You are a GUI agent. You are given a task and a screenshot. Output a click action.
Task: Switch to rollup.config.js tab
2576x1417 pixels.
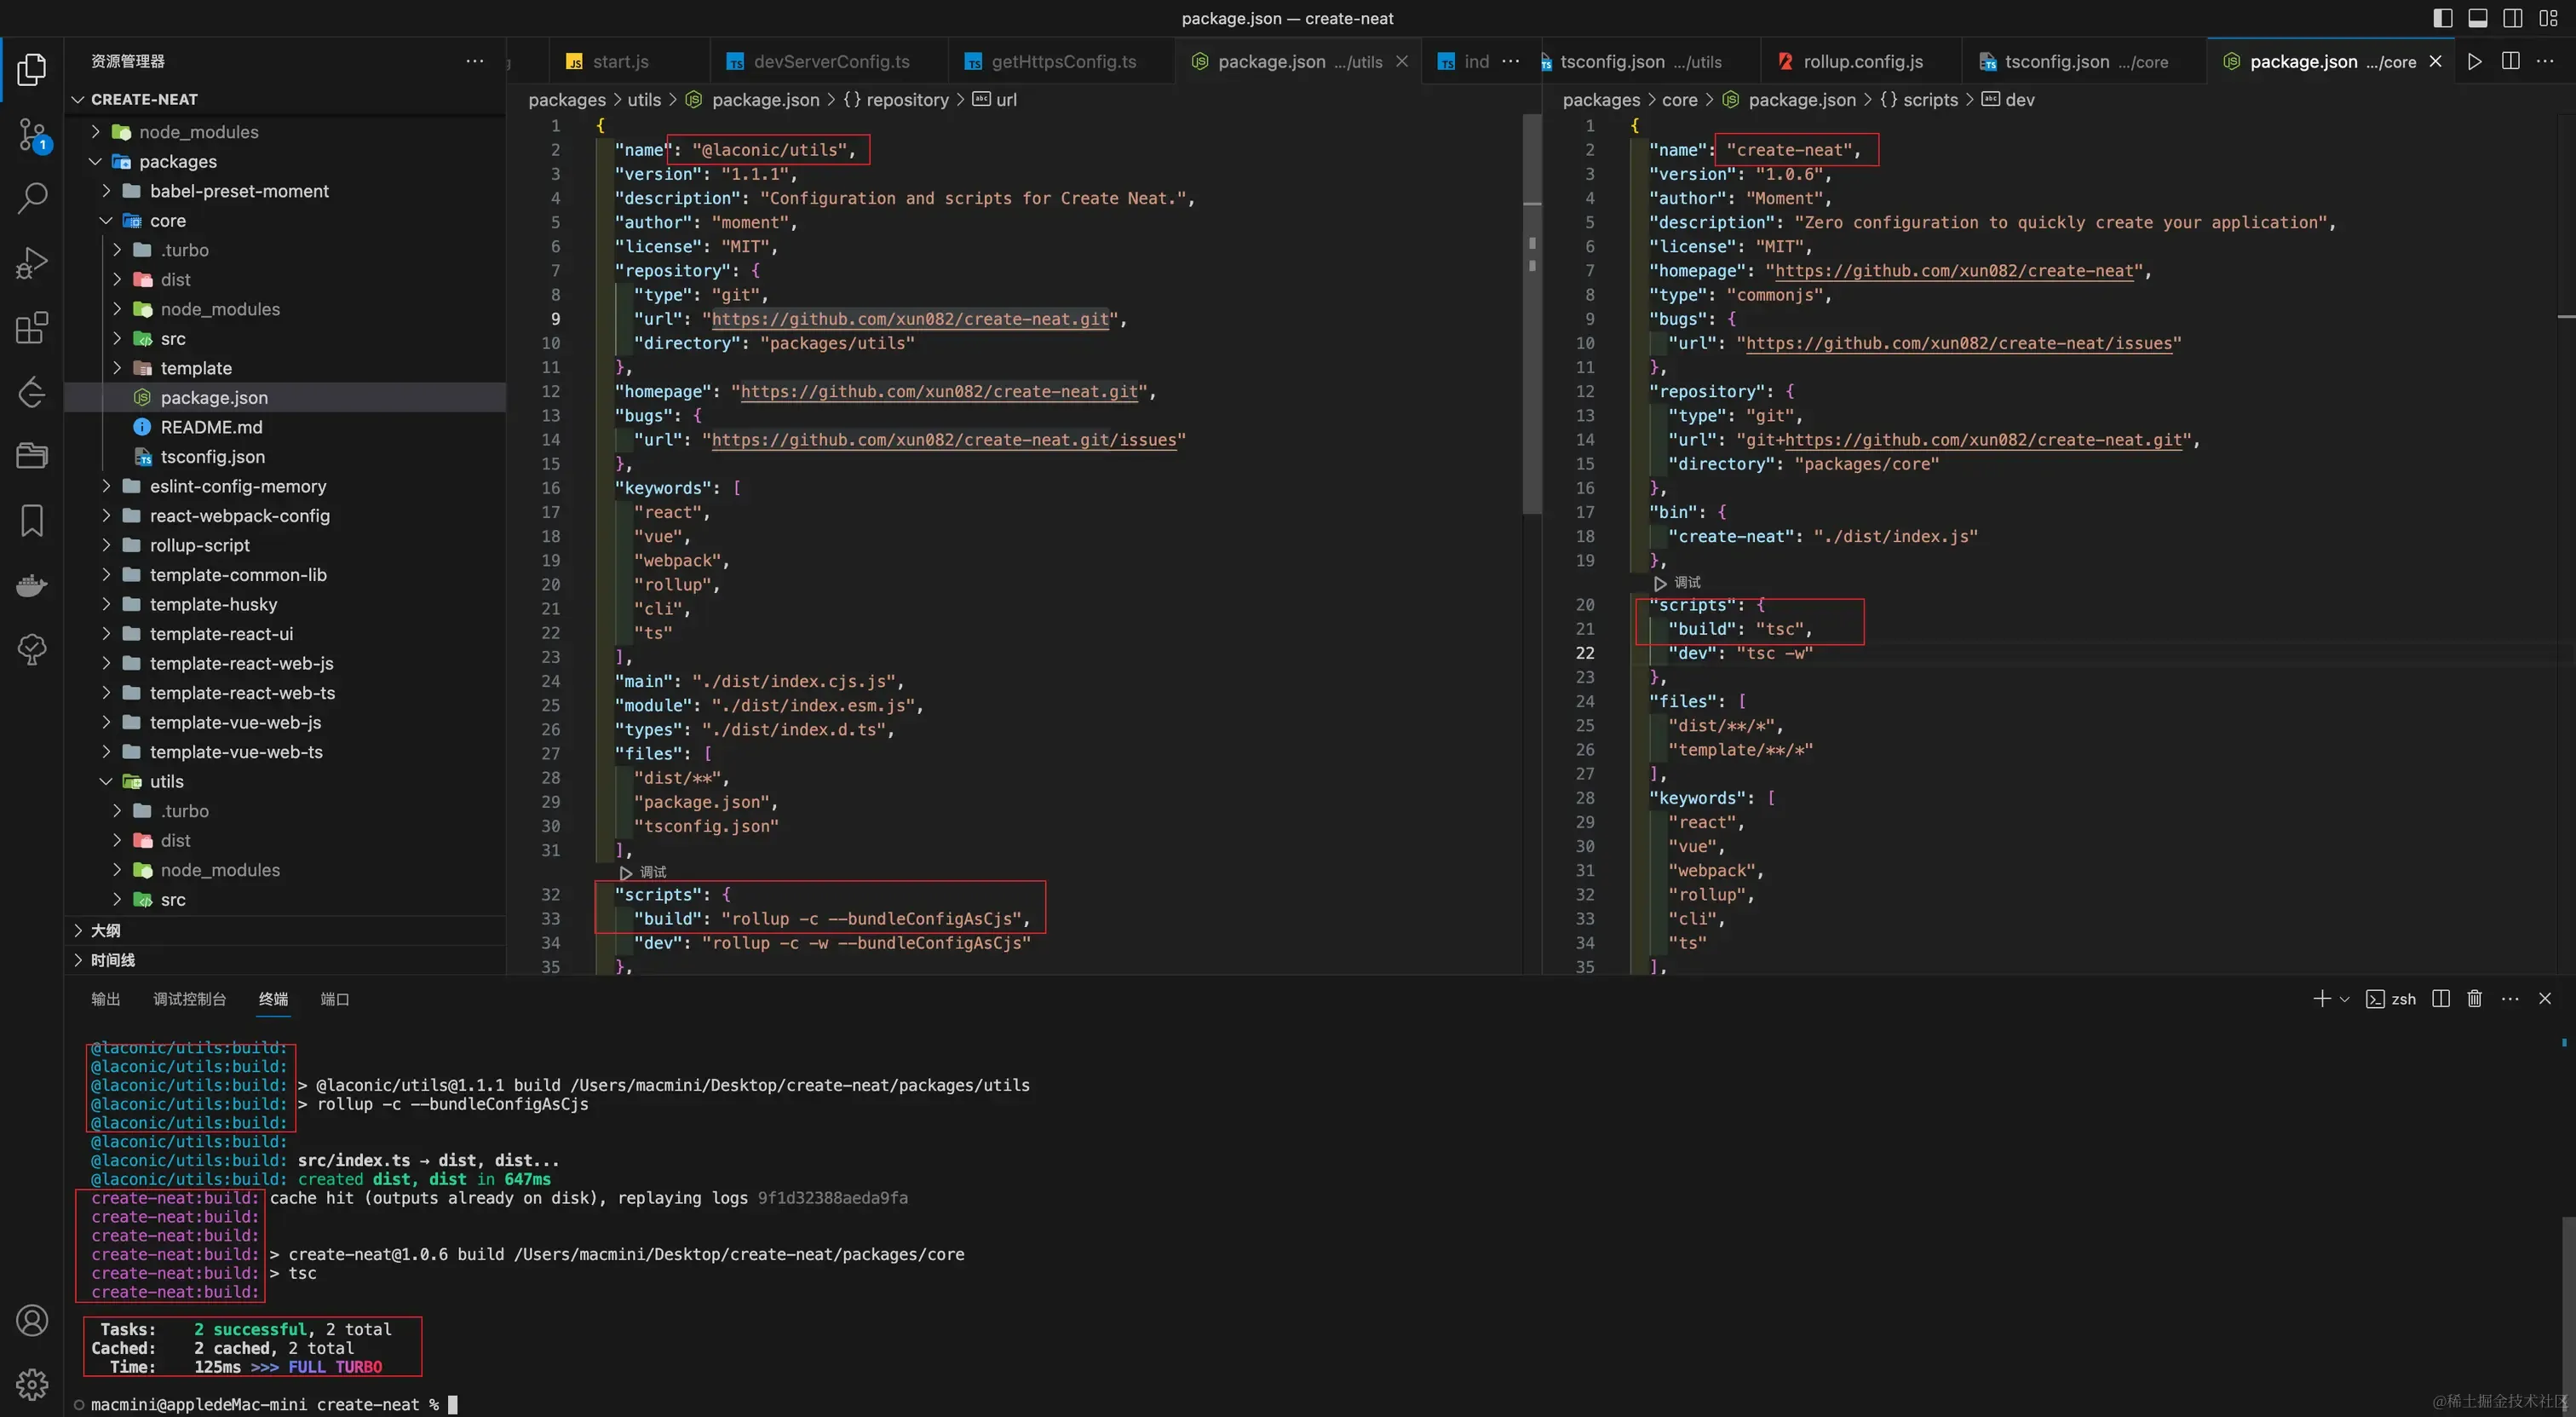click(x=1861, y=61)
